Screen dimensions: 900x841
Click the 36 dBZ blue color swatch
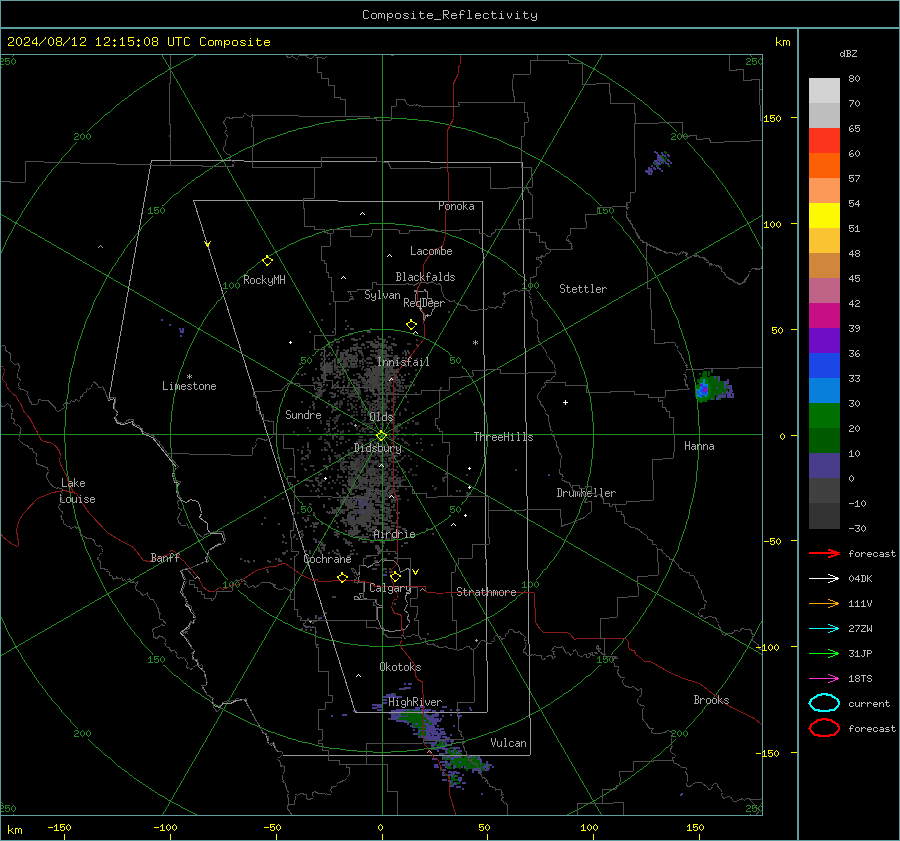click(x=824, y=365)
